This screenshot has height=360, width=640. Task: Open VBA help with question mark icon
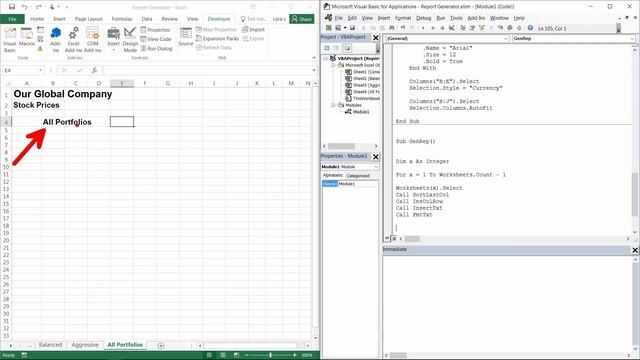[530, 28]
